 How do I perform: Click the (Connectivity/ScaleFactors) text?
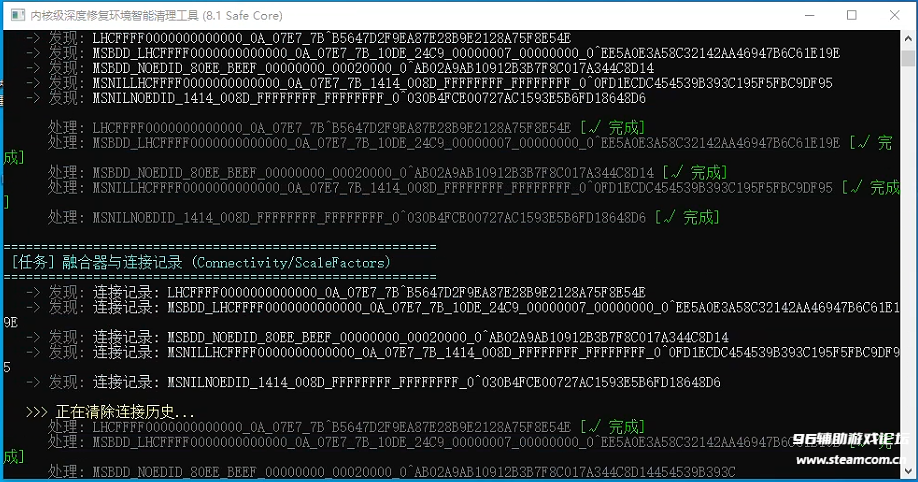pos(291,262)
